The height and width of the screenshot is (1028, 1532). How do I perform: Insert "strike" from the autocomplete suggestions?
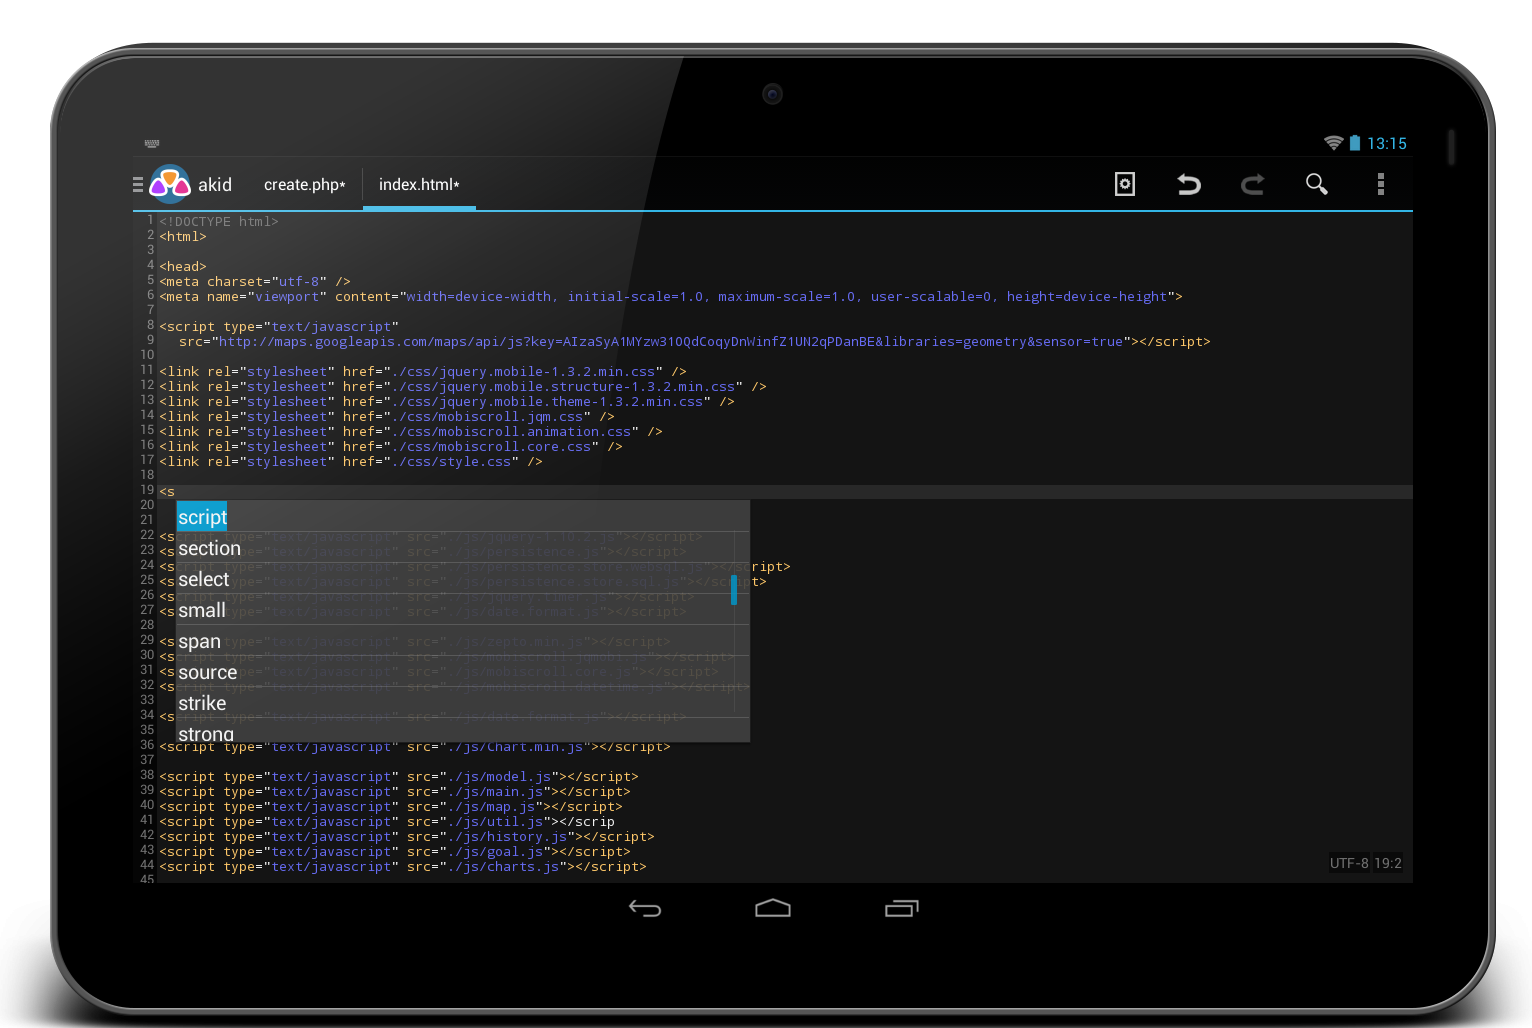tap(463, 703)
